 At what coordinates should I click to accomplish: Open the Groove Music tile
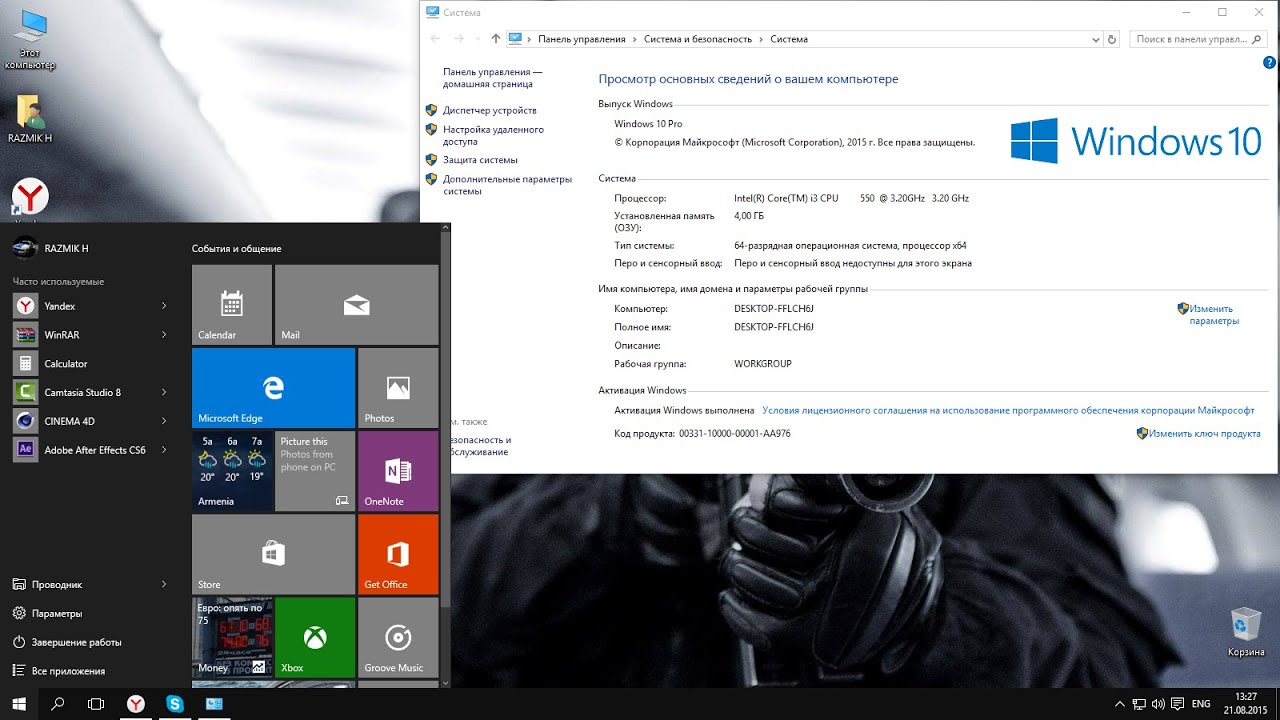coord(398,637)
